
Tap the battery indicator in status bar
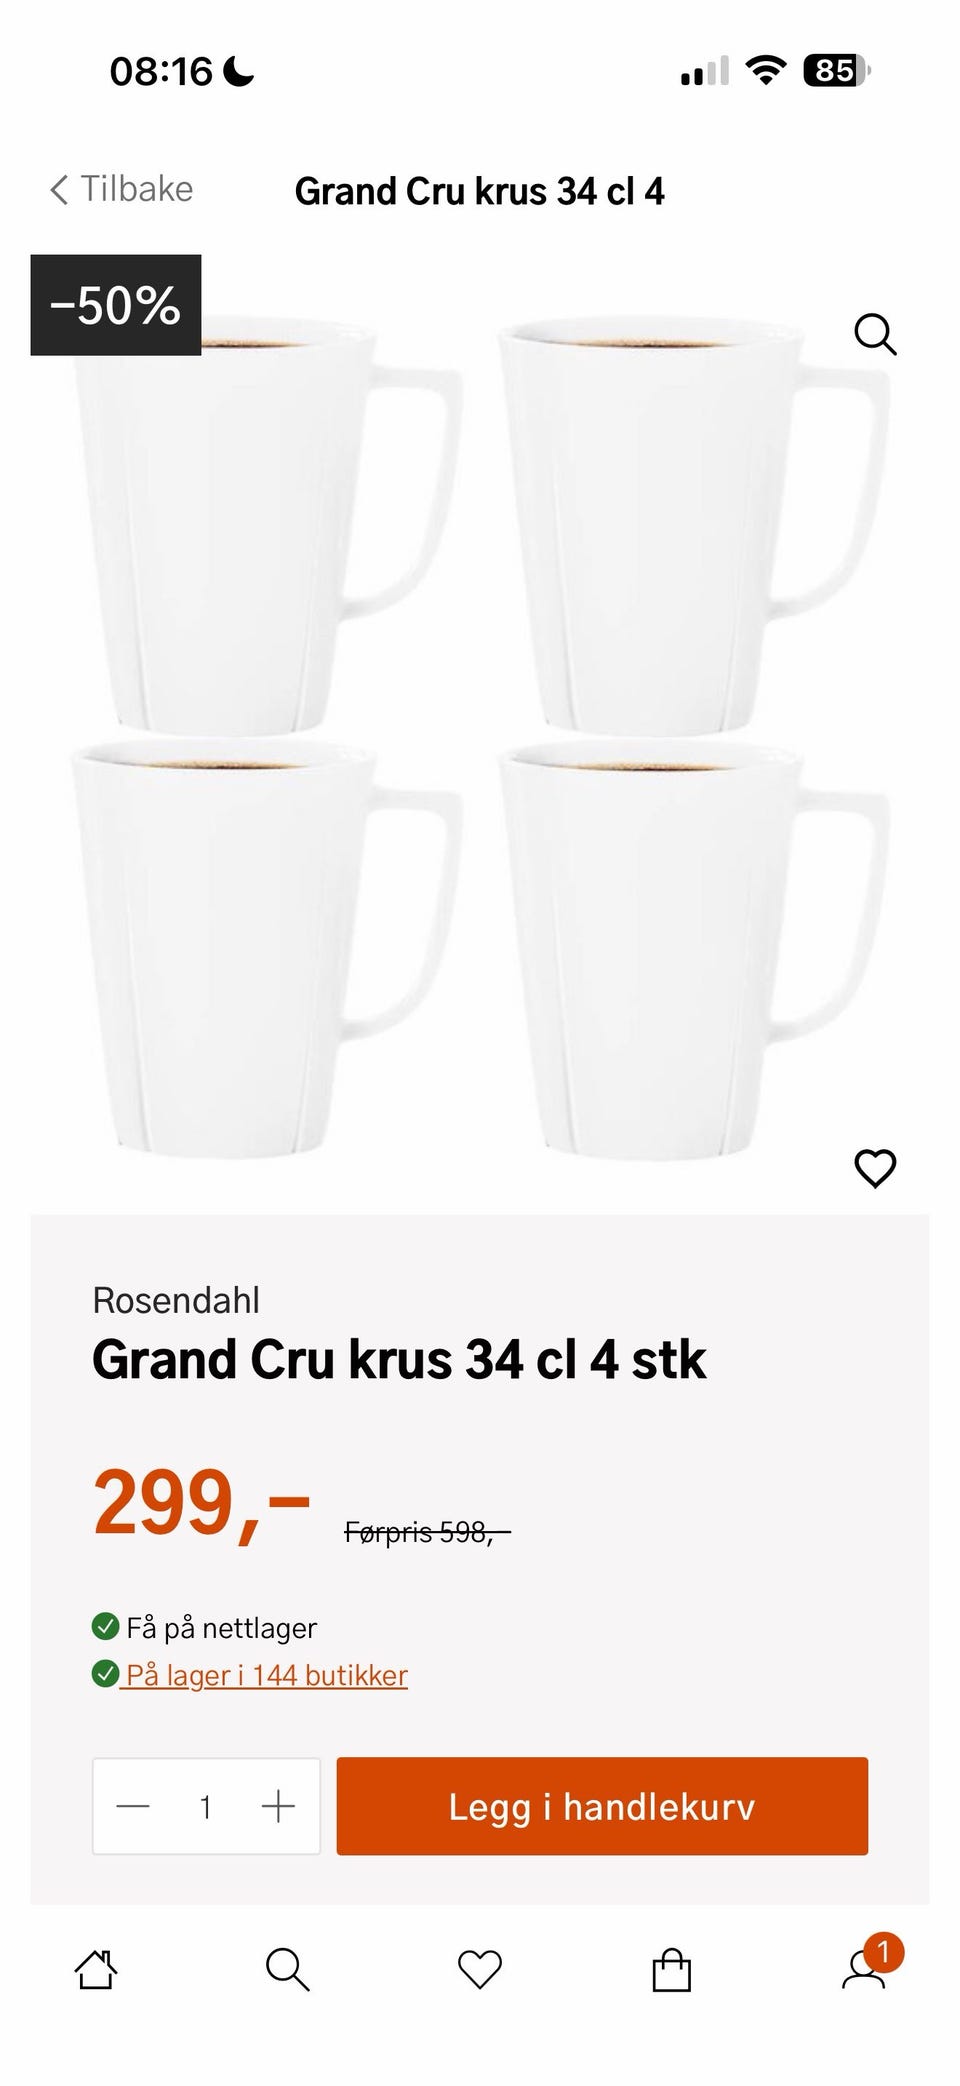tap(837, 71)
